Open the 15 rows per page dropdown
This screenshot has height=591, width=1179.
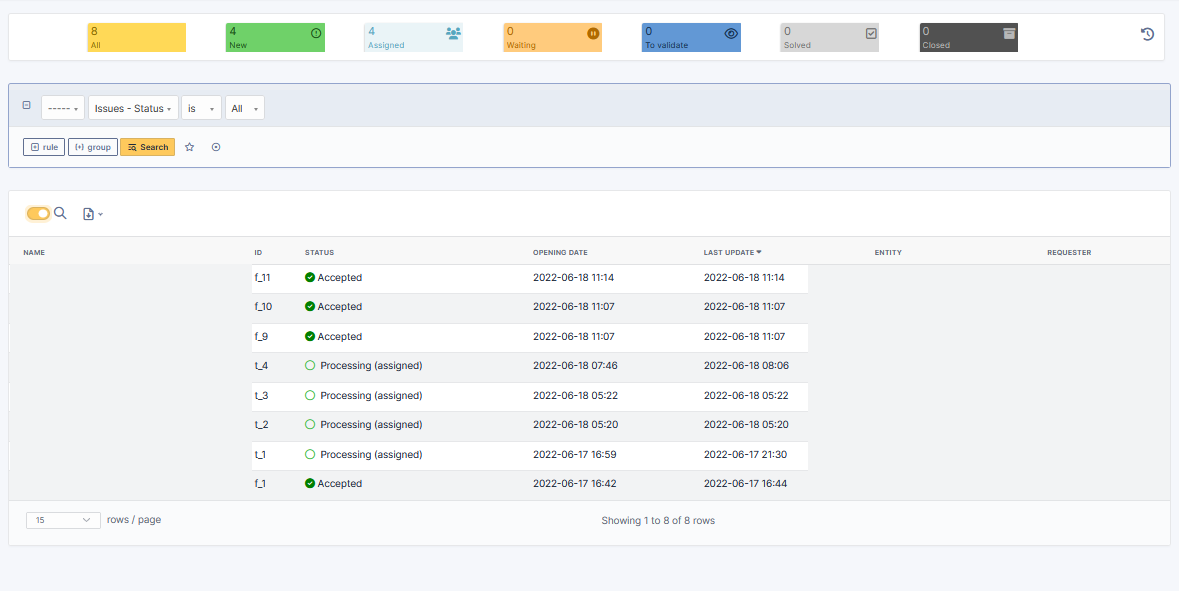click(x=63, y=520)
